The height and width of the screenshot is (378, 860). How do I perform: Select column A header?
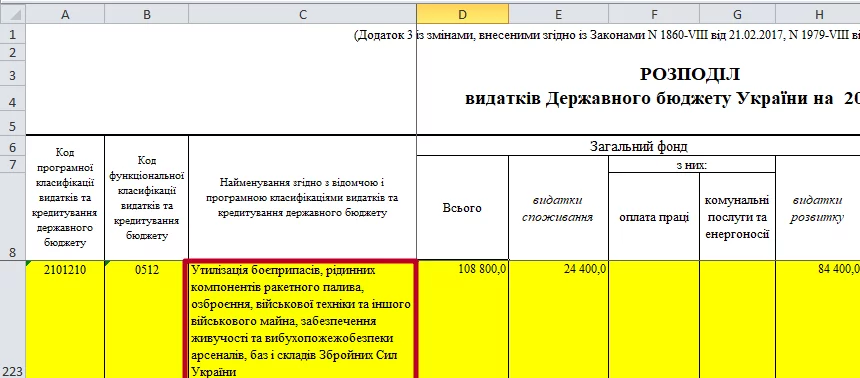[65, 15]
